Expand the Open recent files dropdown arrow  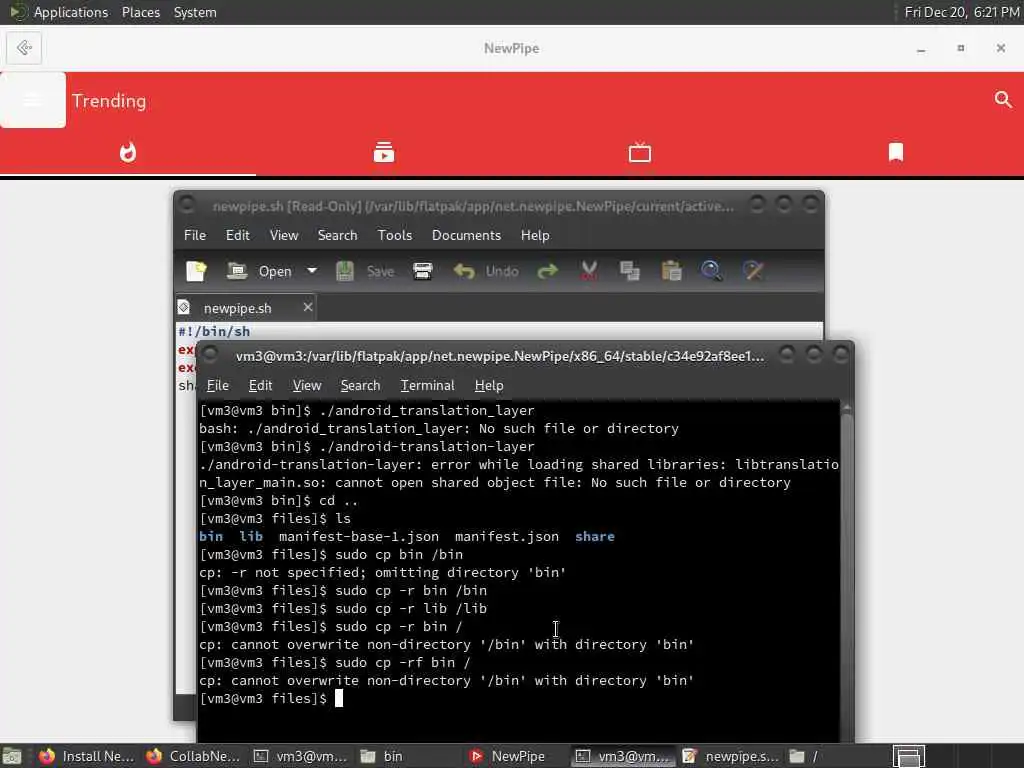(x=312, y=270)
